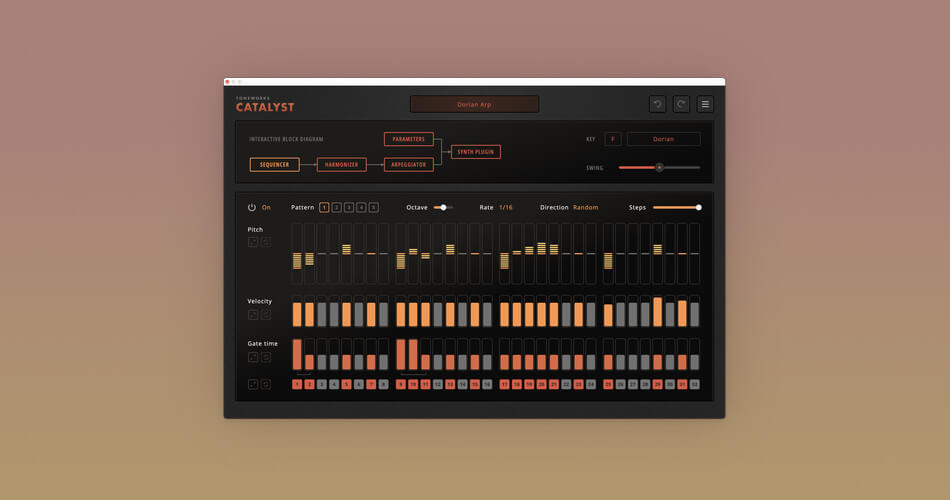Click the tall gate time bar of step 9
Image resolution: width=950 pixels, height=500 pixels.
400,355
